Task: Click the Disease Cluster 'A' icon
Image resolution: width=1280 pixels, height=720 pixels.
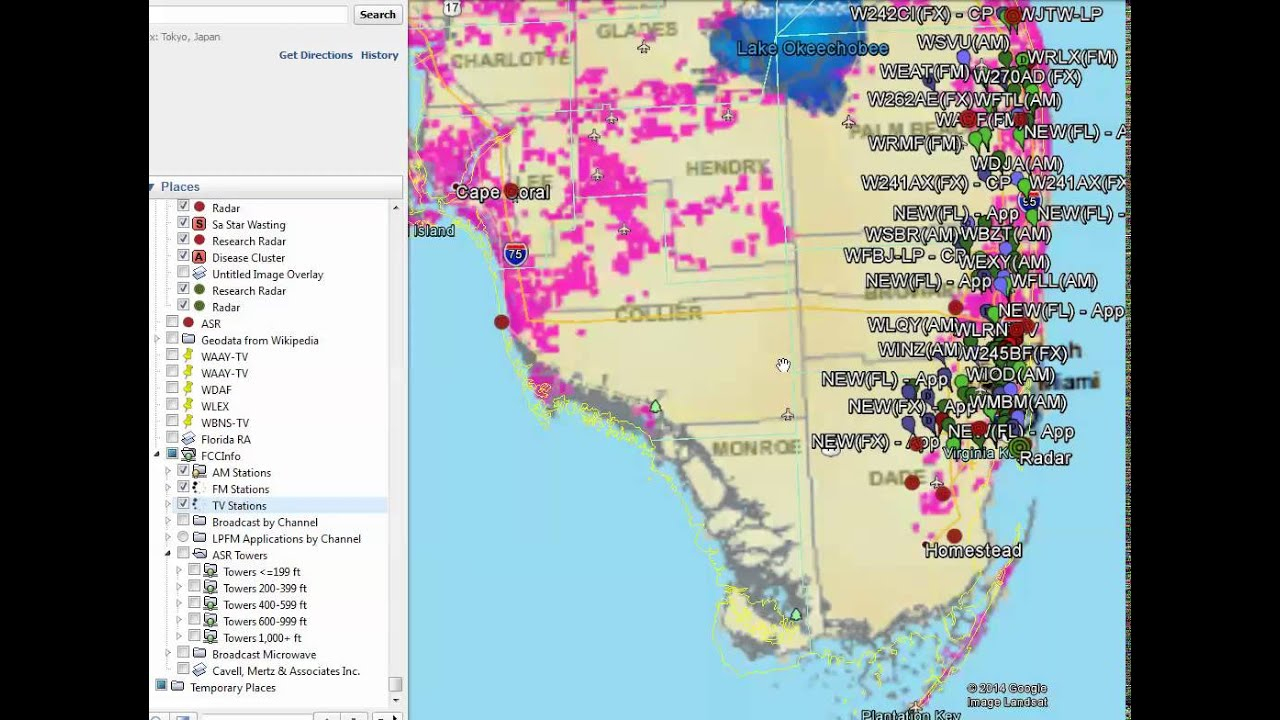Action: (x=199, y=257)
